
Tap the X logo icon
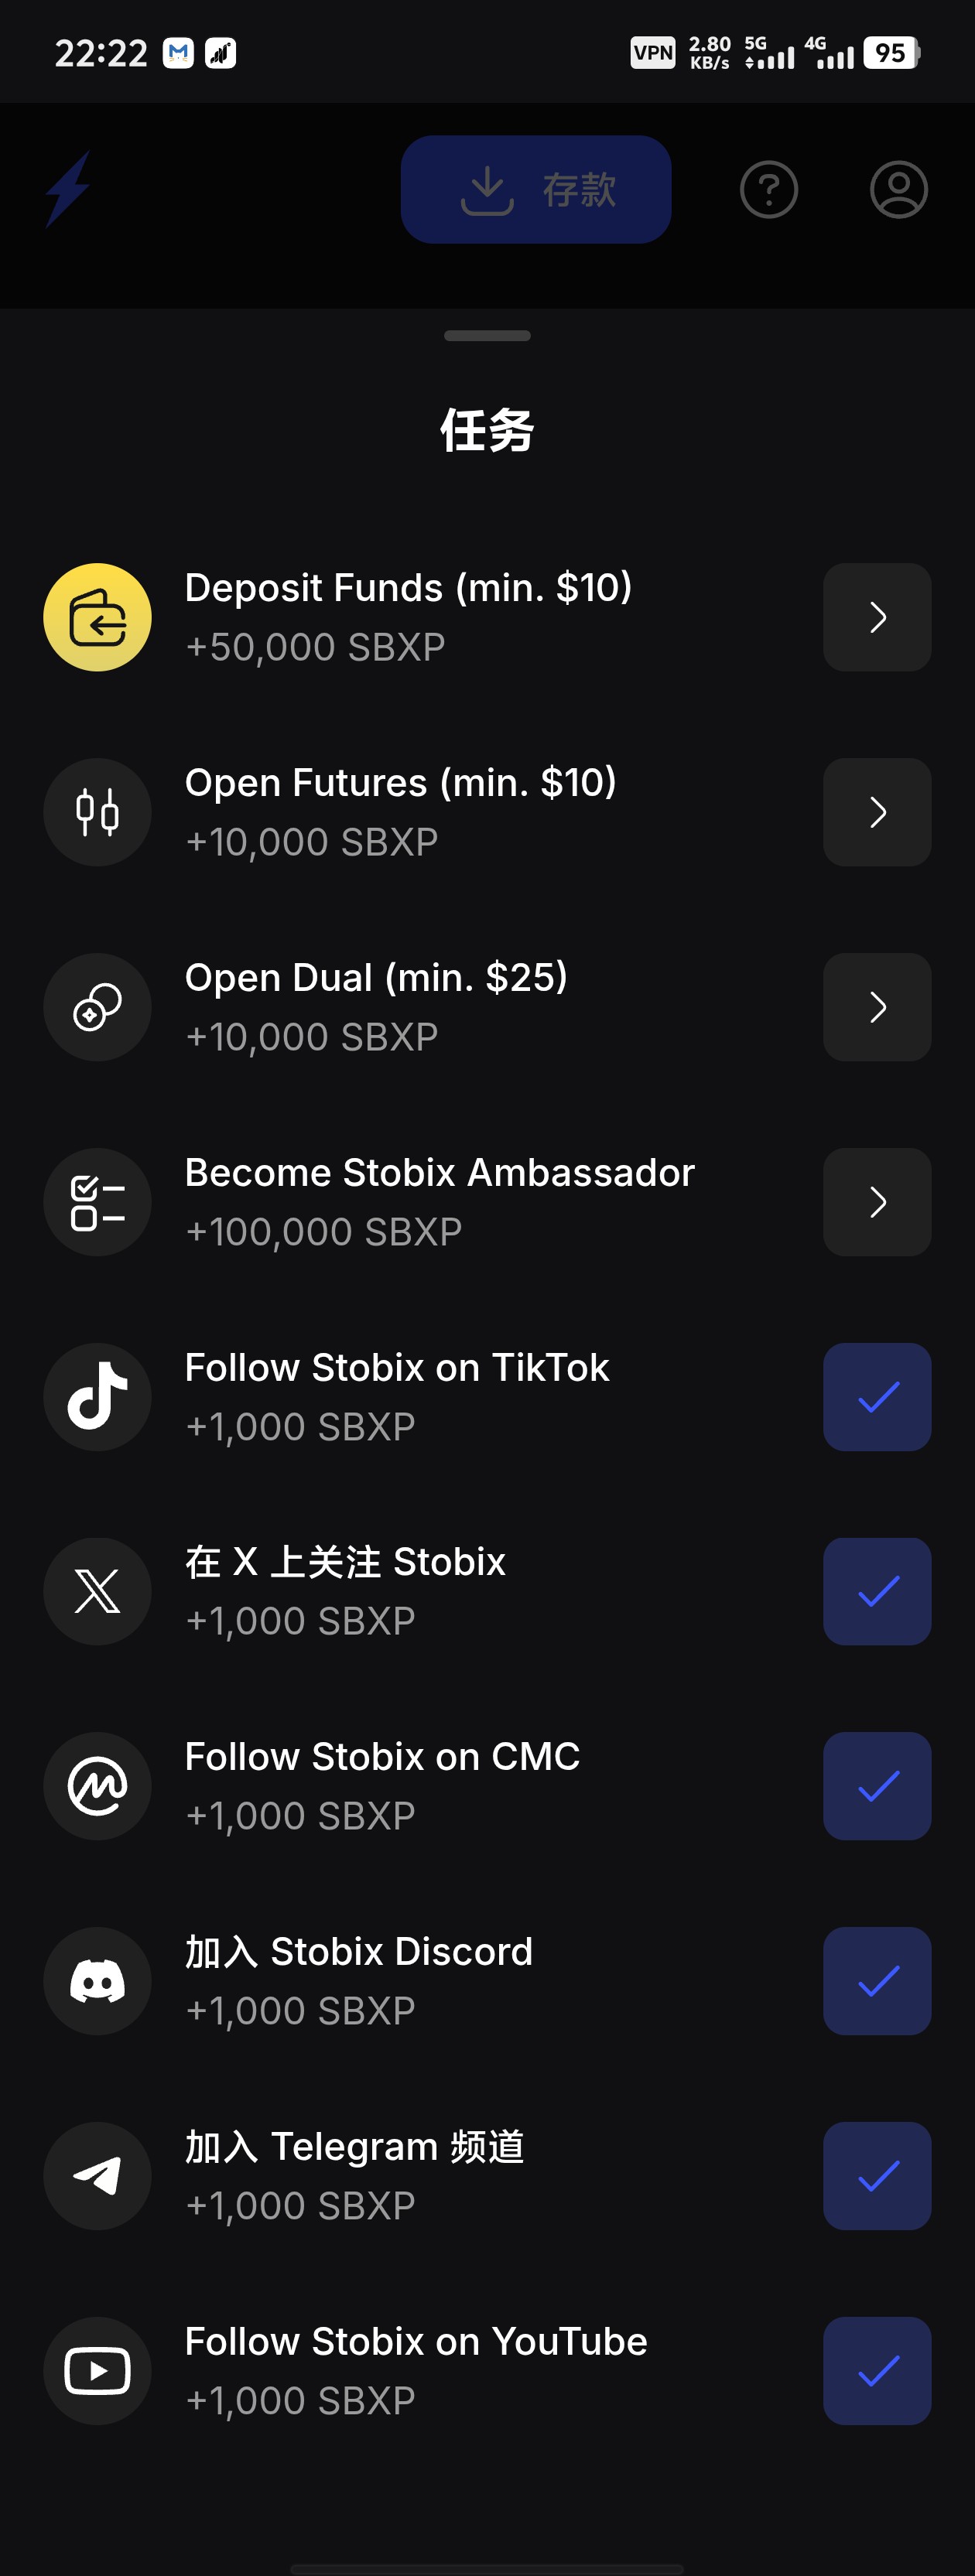click(97, 1591)
